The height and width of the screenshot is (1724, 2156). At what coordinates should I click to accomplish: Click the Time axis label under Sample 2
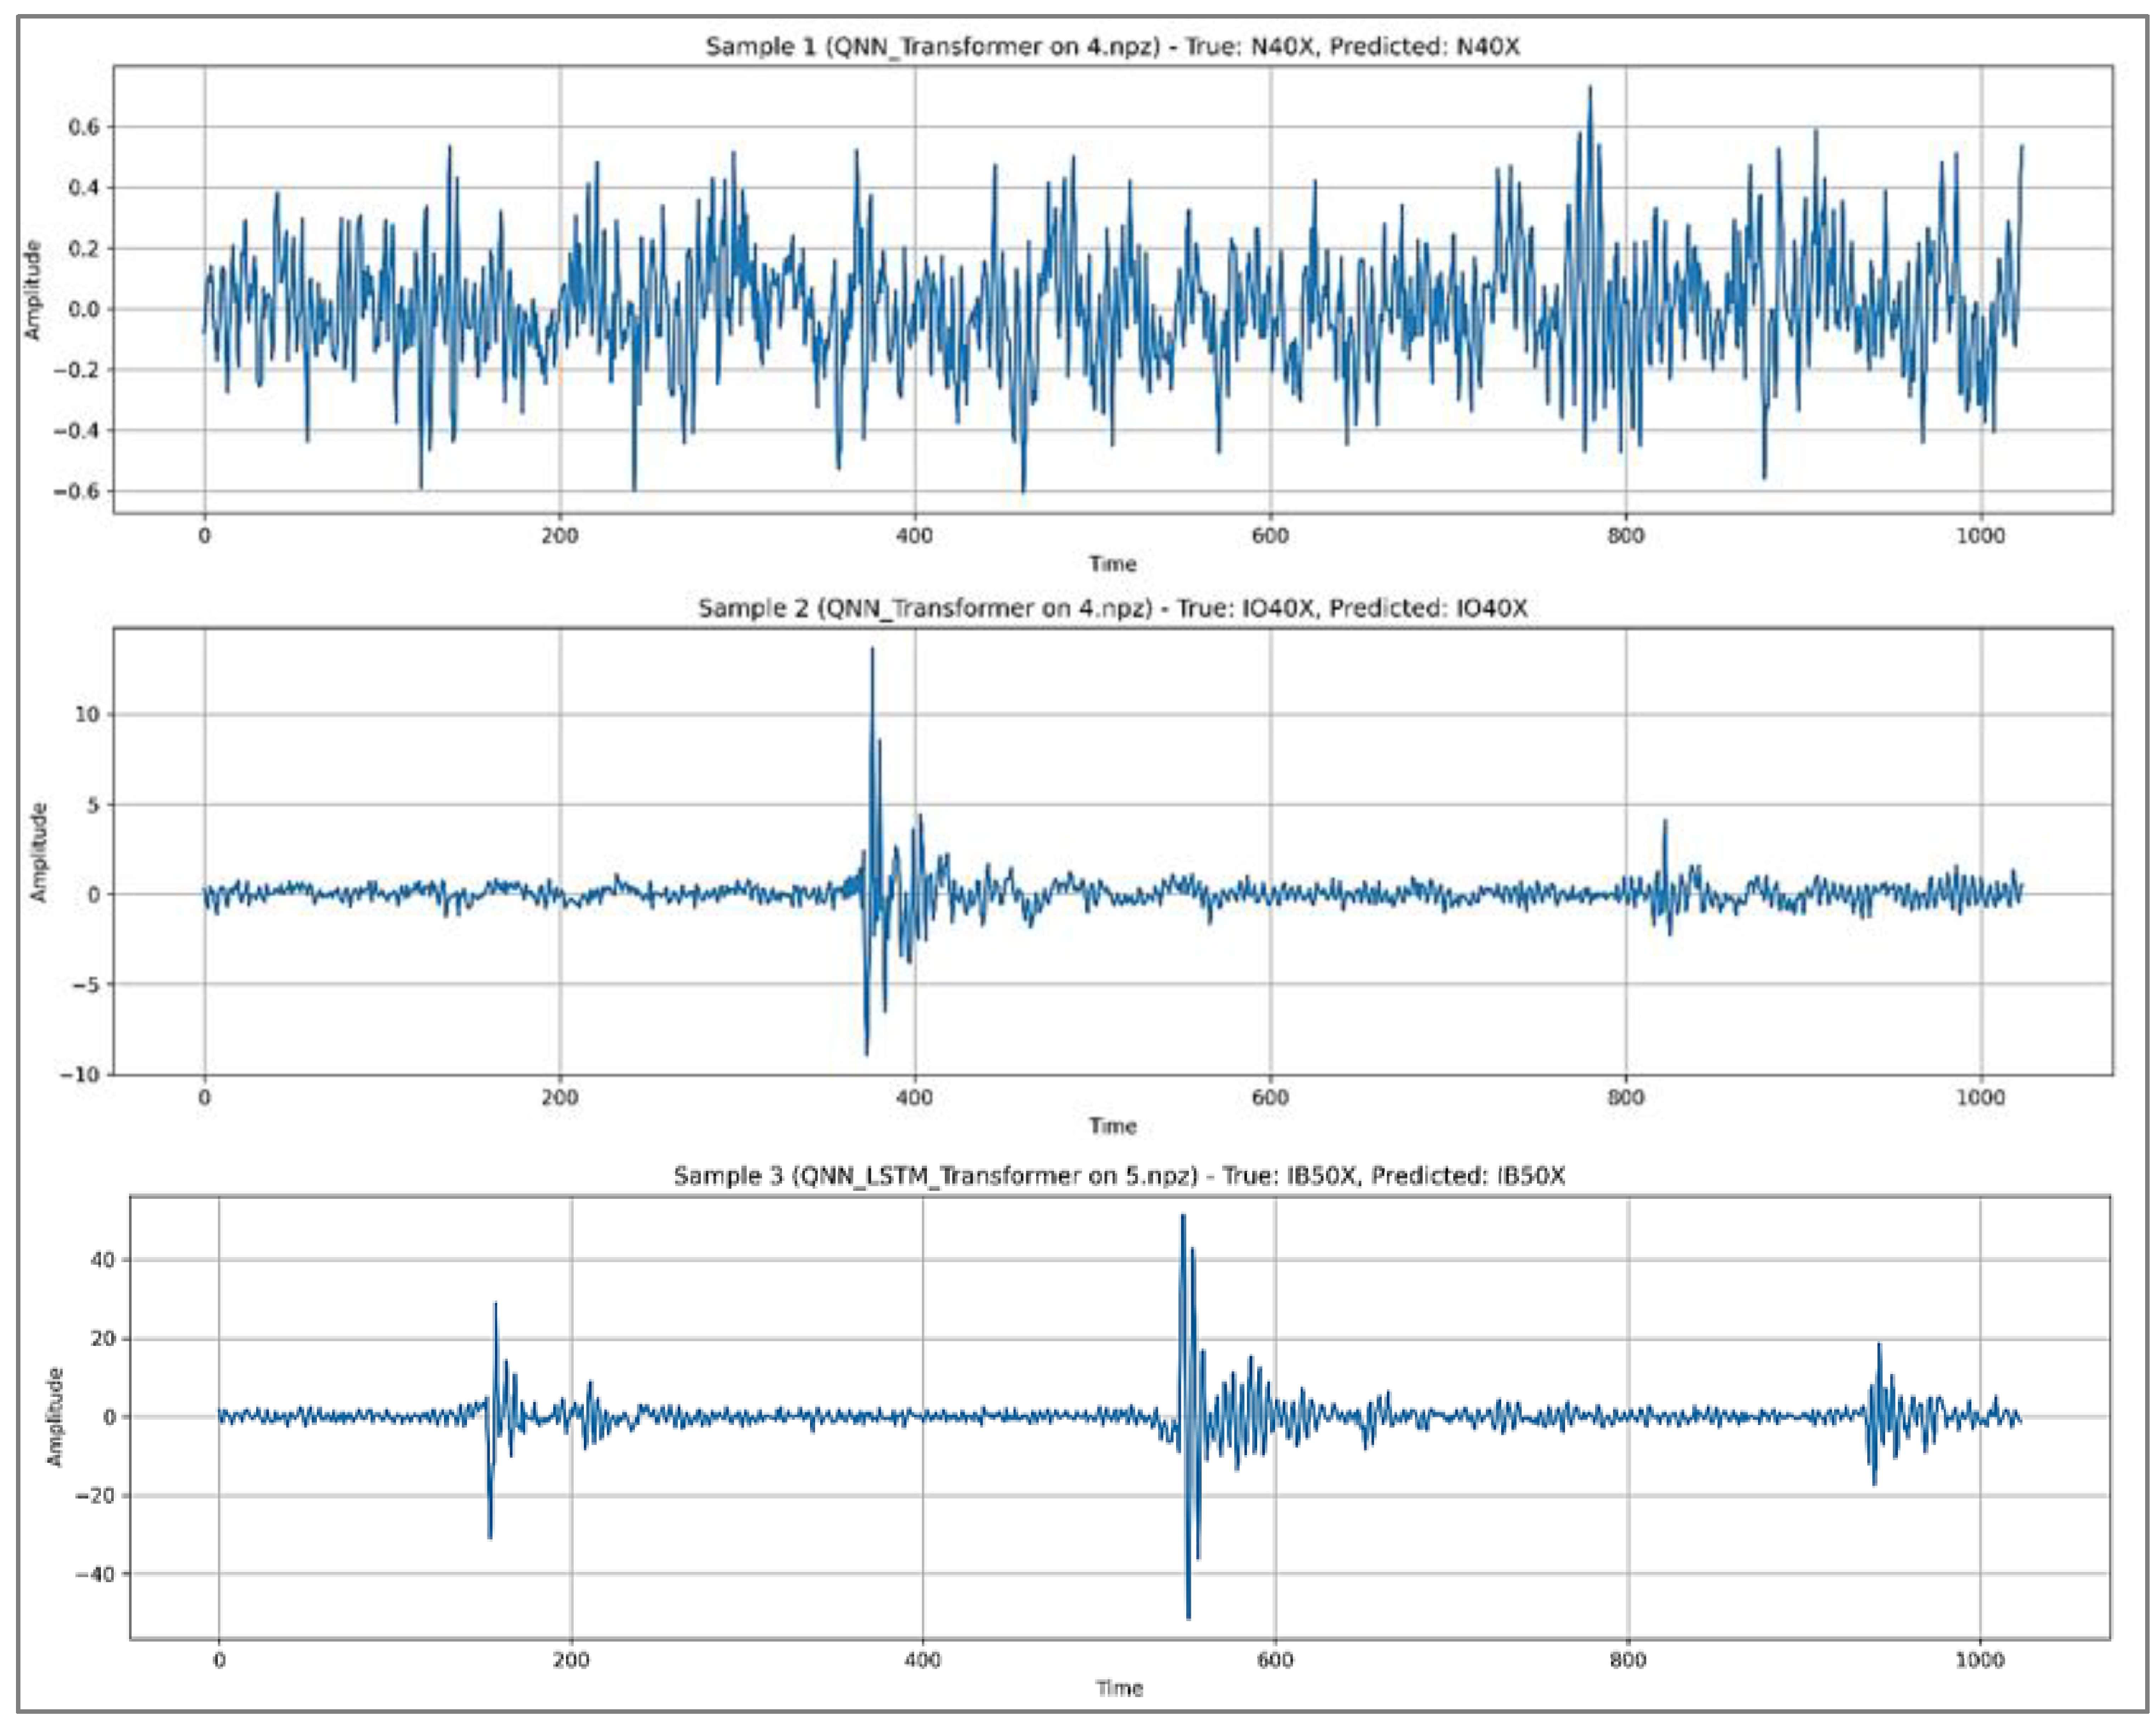pos(1112,1126)
